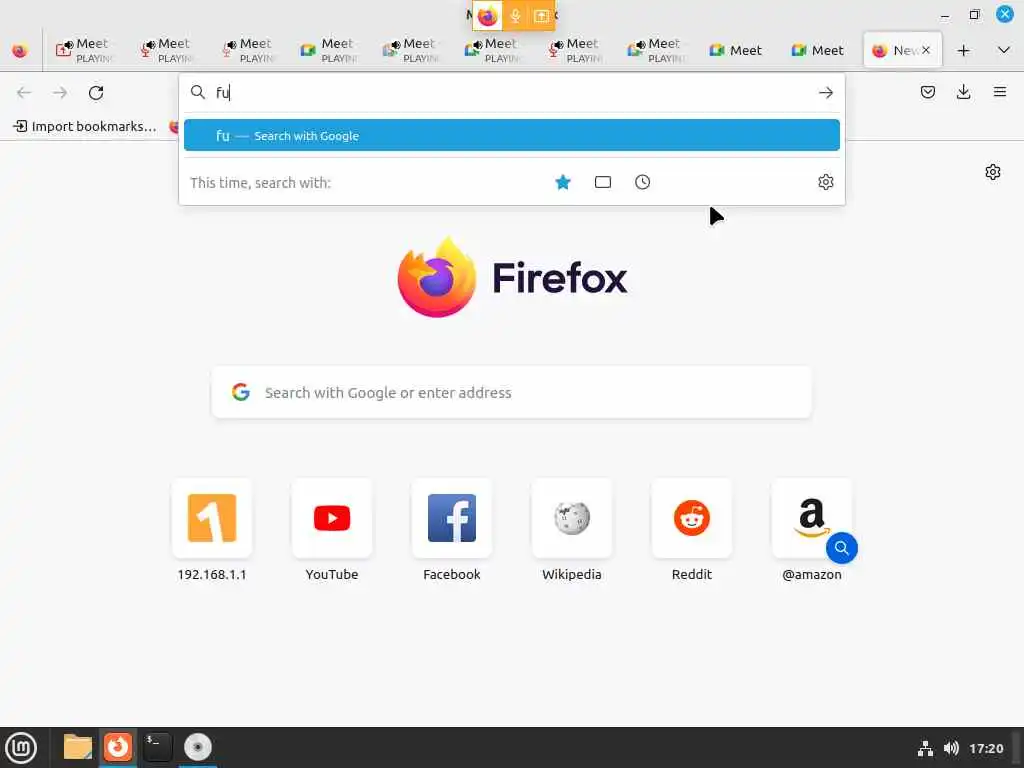Viewport: 1024px width, 768px height.
Task: Open the Firefox application menu
Action: click(x=1000, y=92)
